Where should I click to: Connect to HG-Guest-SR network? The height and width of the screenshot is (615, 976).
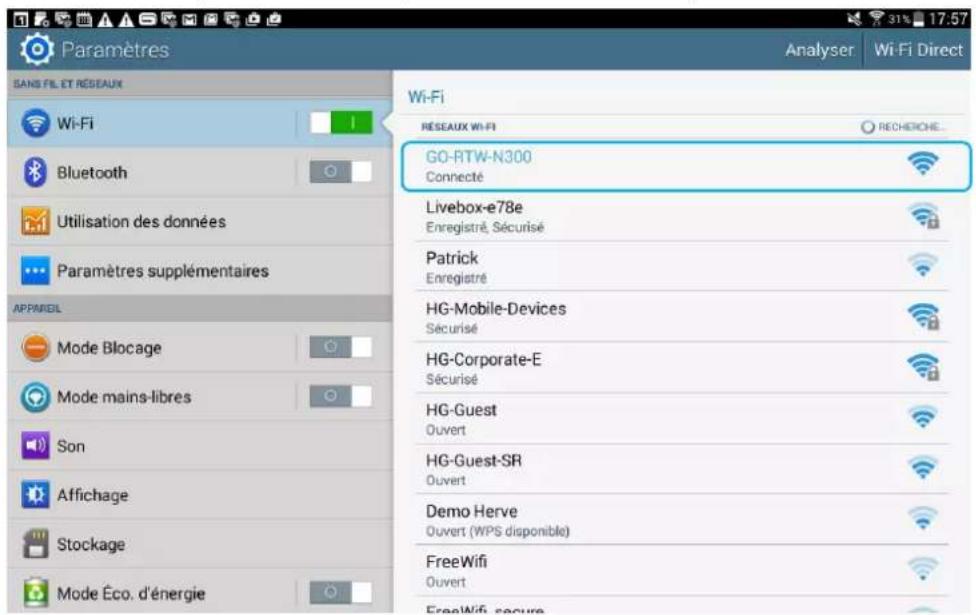click(682, 469)
